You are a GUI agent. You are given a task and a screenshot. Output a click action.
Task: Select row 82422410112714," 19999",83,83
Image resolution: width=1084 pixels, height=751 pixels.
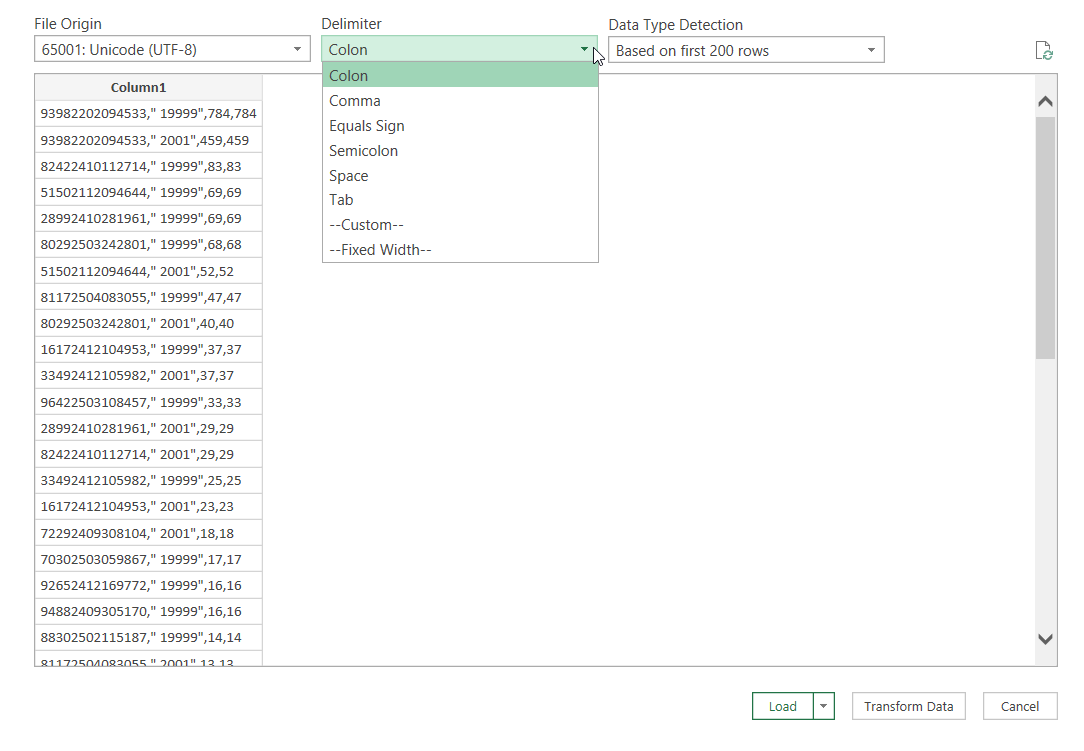(148, 166)
